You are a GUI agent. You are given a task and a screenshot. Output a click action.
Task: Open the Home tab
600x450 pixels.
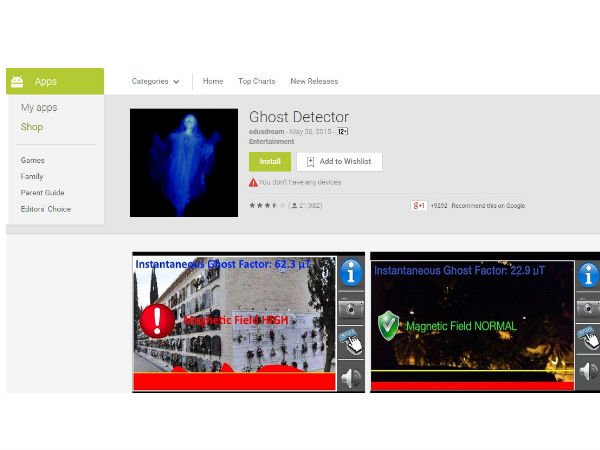(x=213, y=82)
